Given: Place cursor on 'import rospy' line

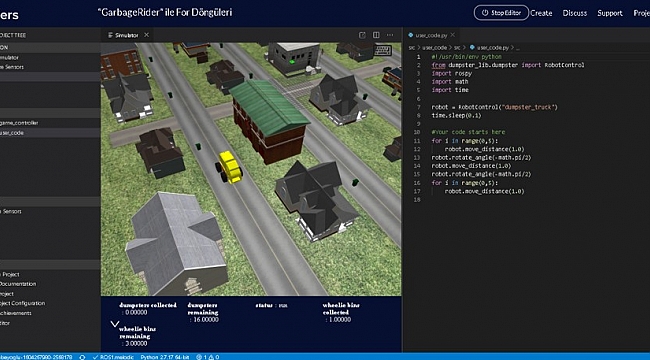Looking at the screenshot, I should pyautogui.click(x=451, y=73).
